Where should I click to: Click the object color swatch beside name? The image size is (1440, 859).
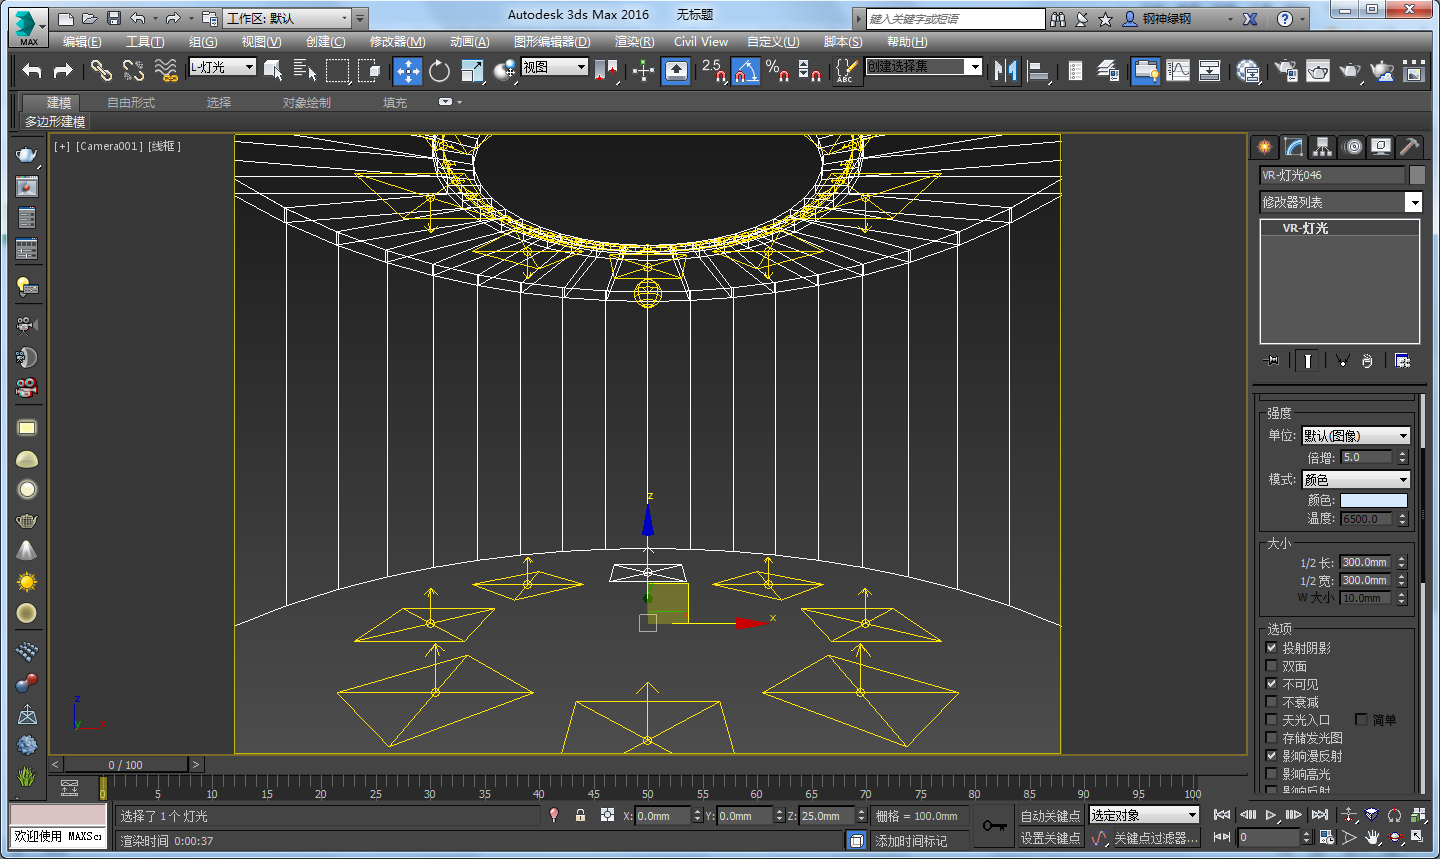(1417, 175)
